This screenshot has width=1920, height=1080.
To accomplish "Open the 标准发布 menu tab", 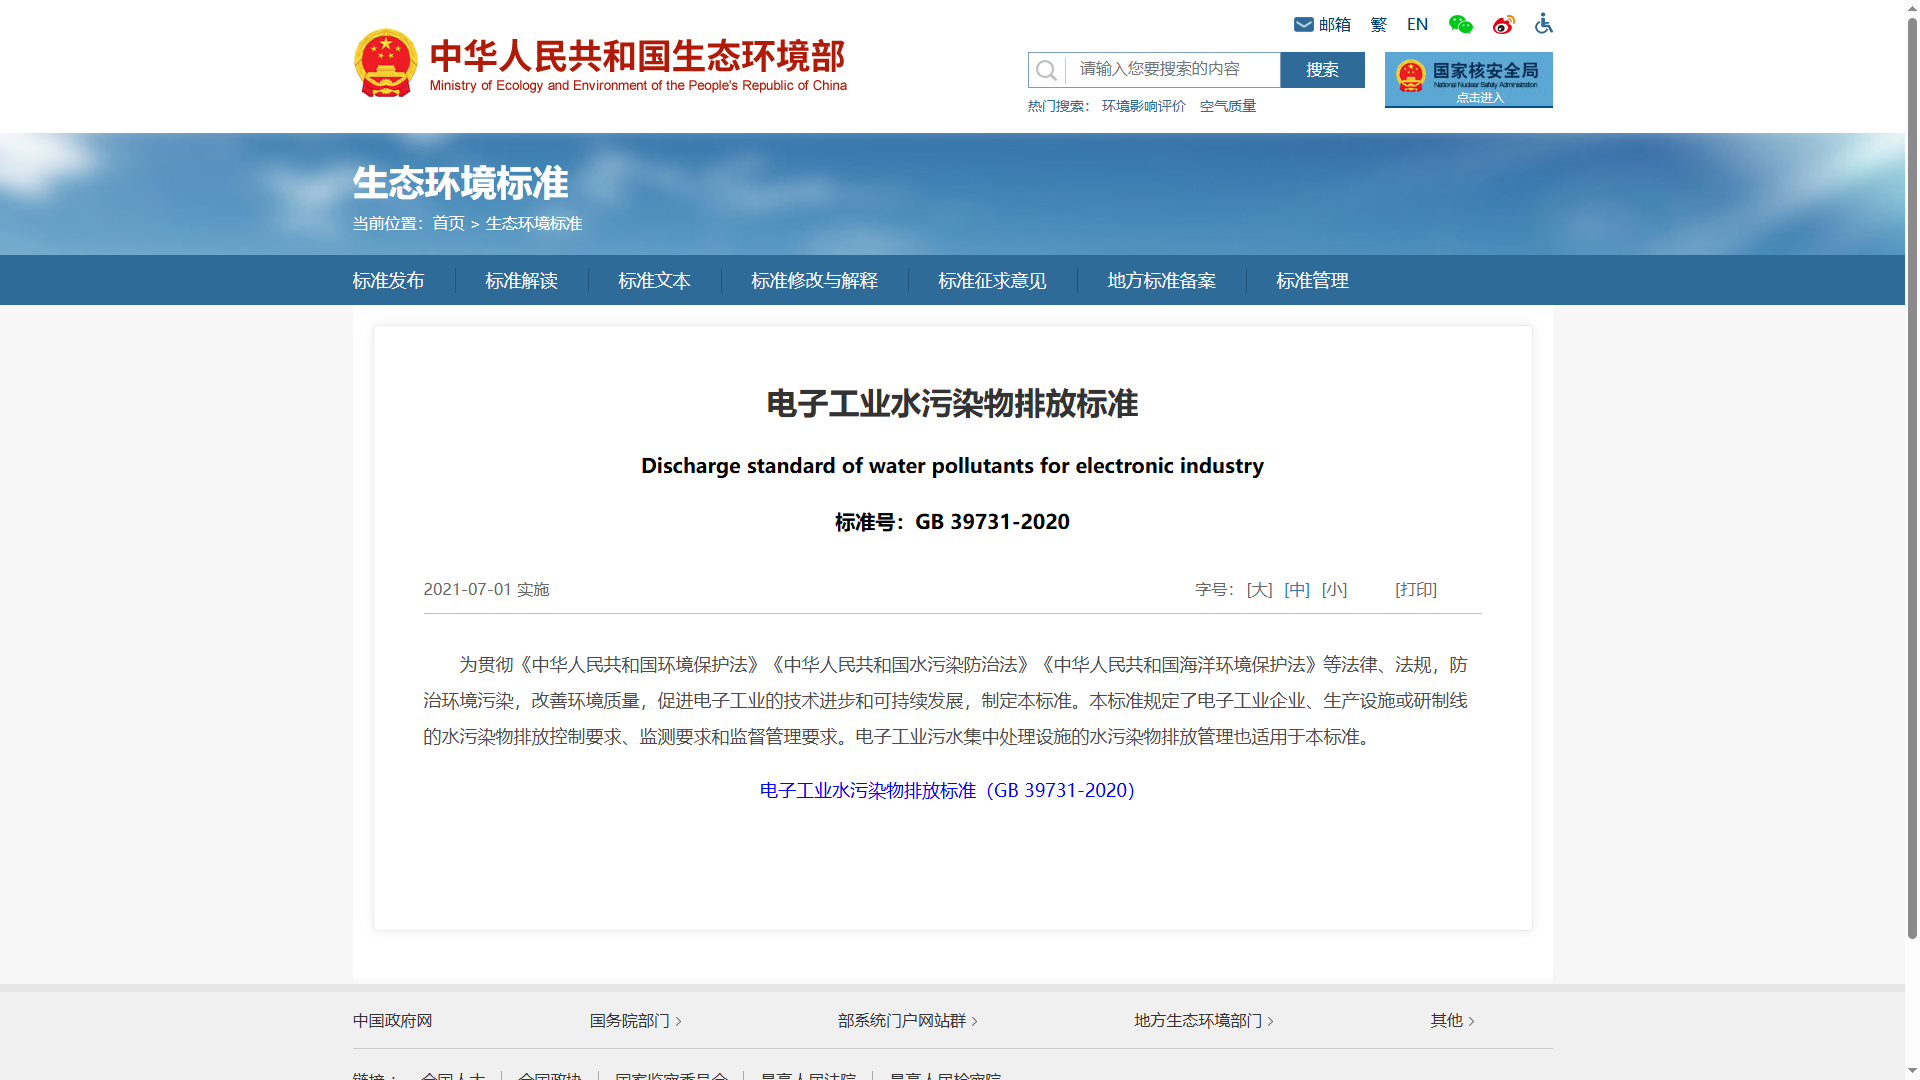I will point(388,281).
